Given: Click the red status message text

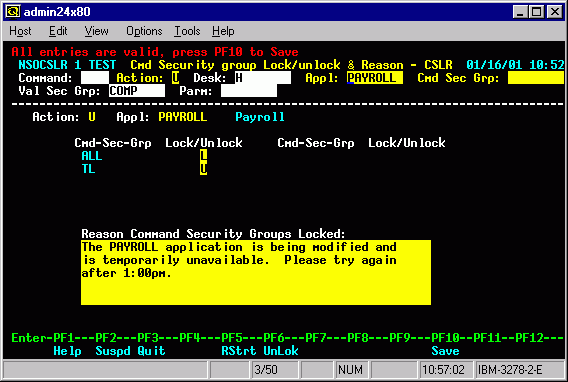Looking at the screenshot, I should point(155,52).
